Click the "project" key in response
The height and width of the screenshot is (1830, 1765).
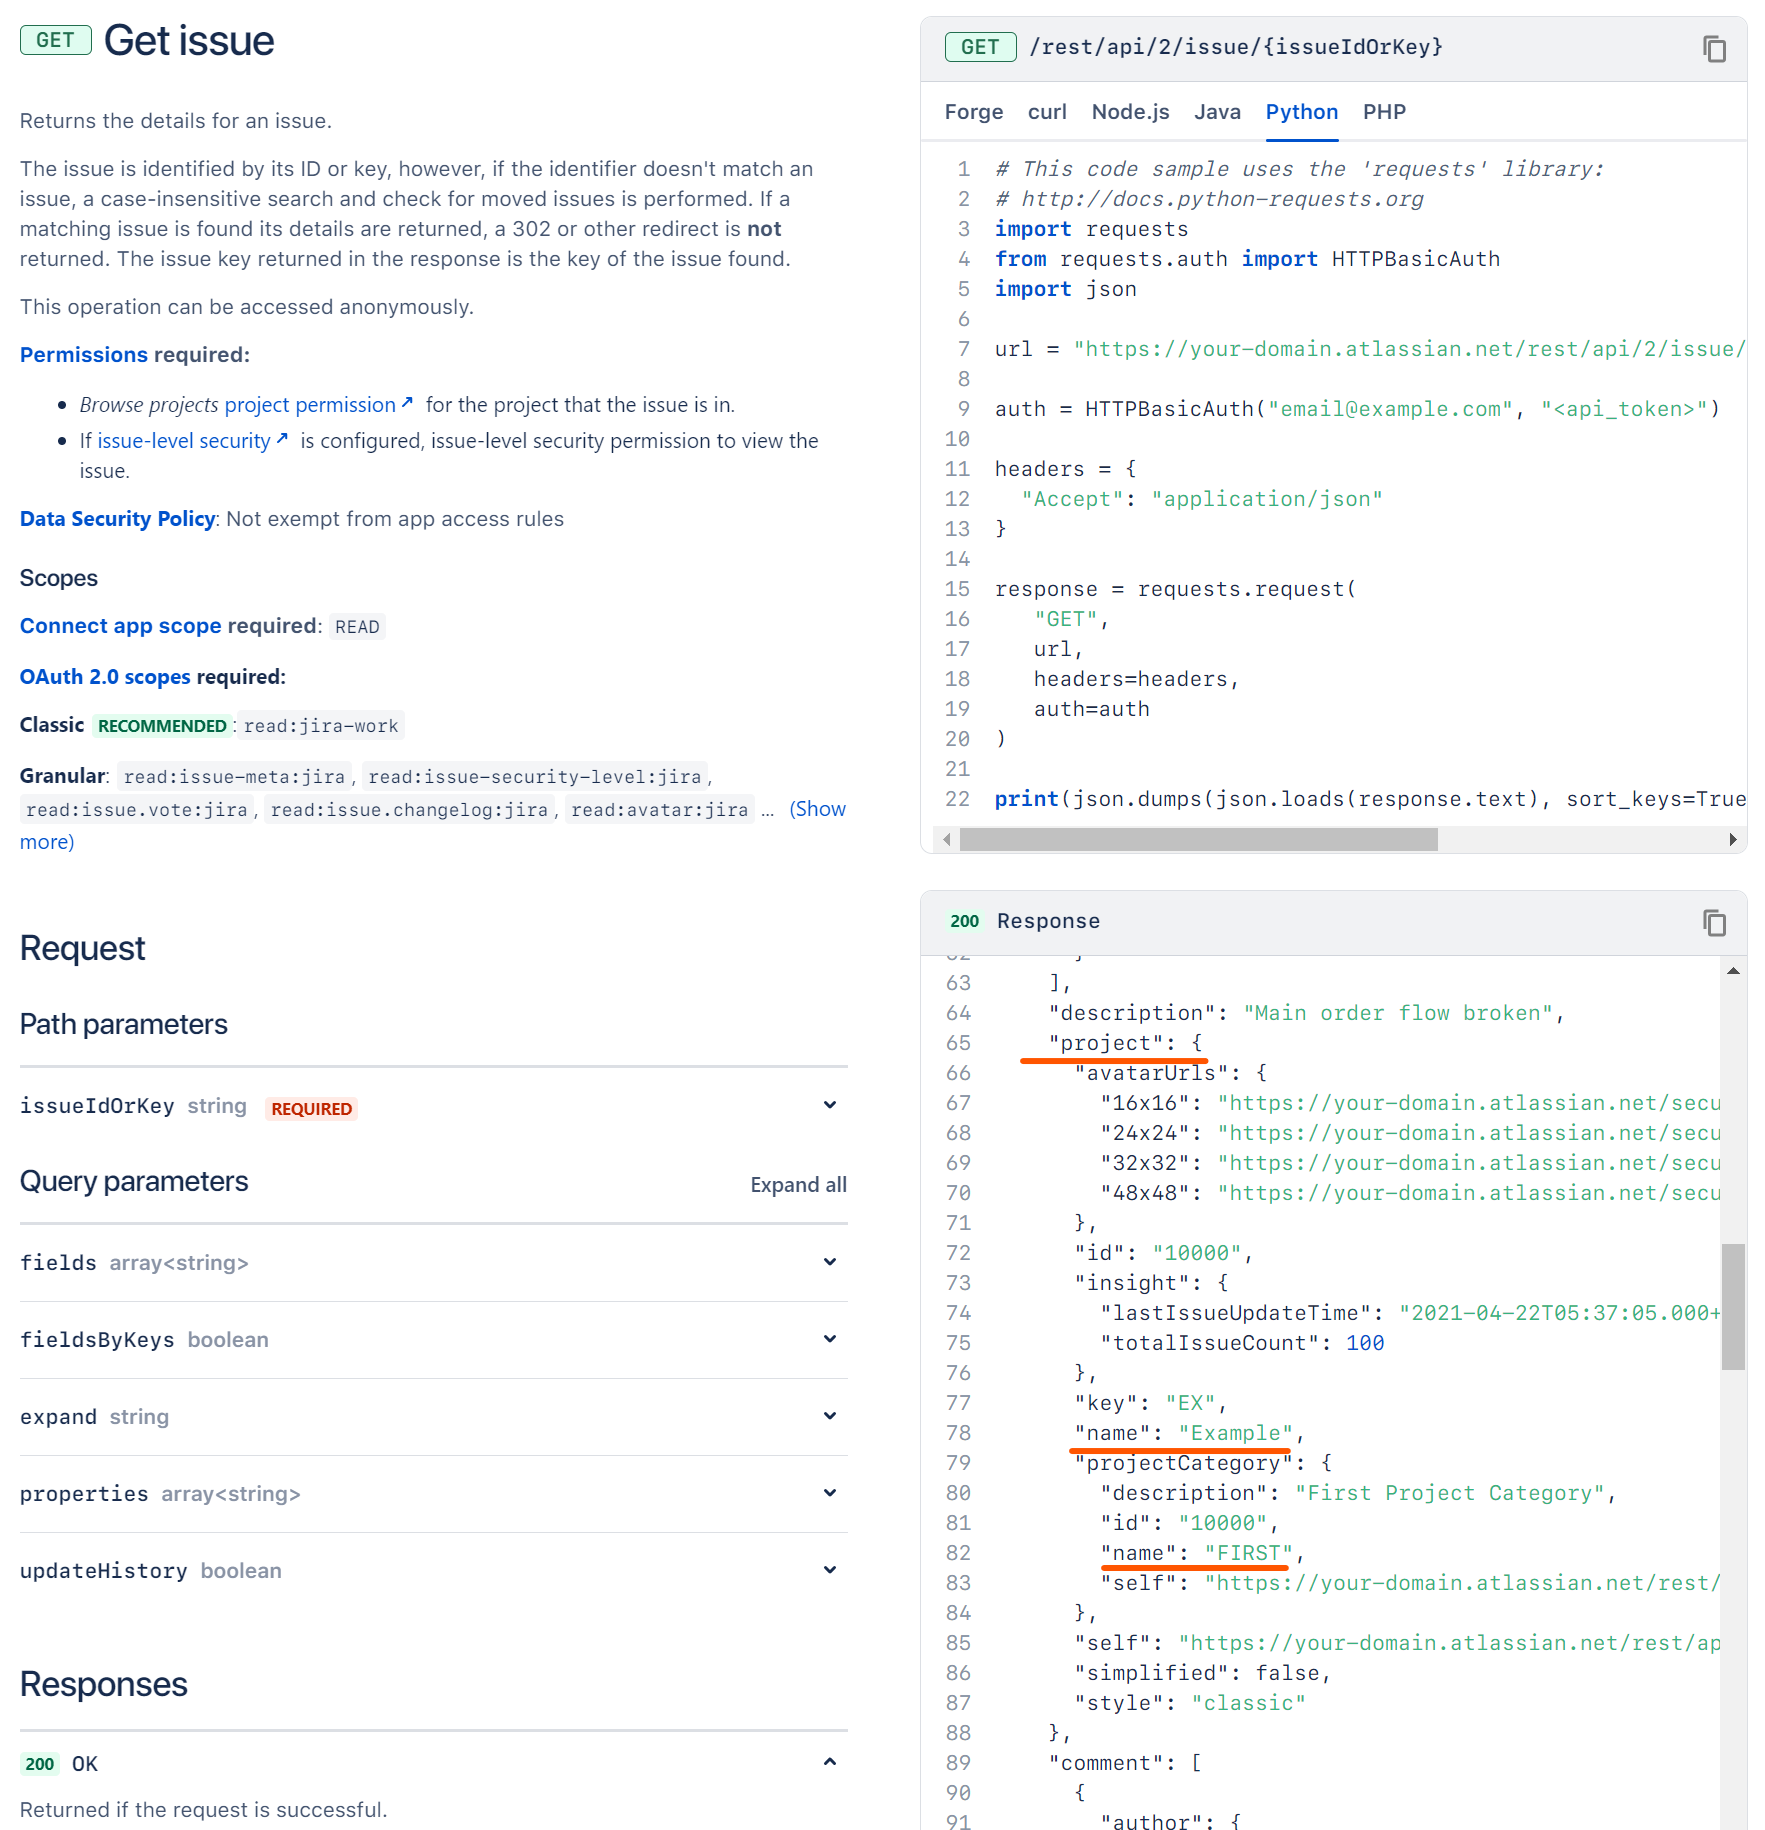tap(1106, 1043)
